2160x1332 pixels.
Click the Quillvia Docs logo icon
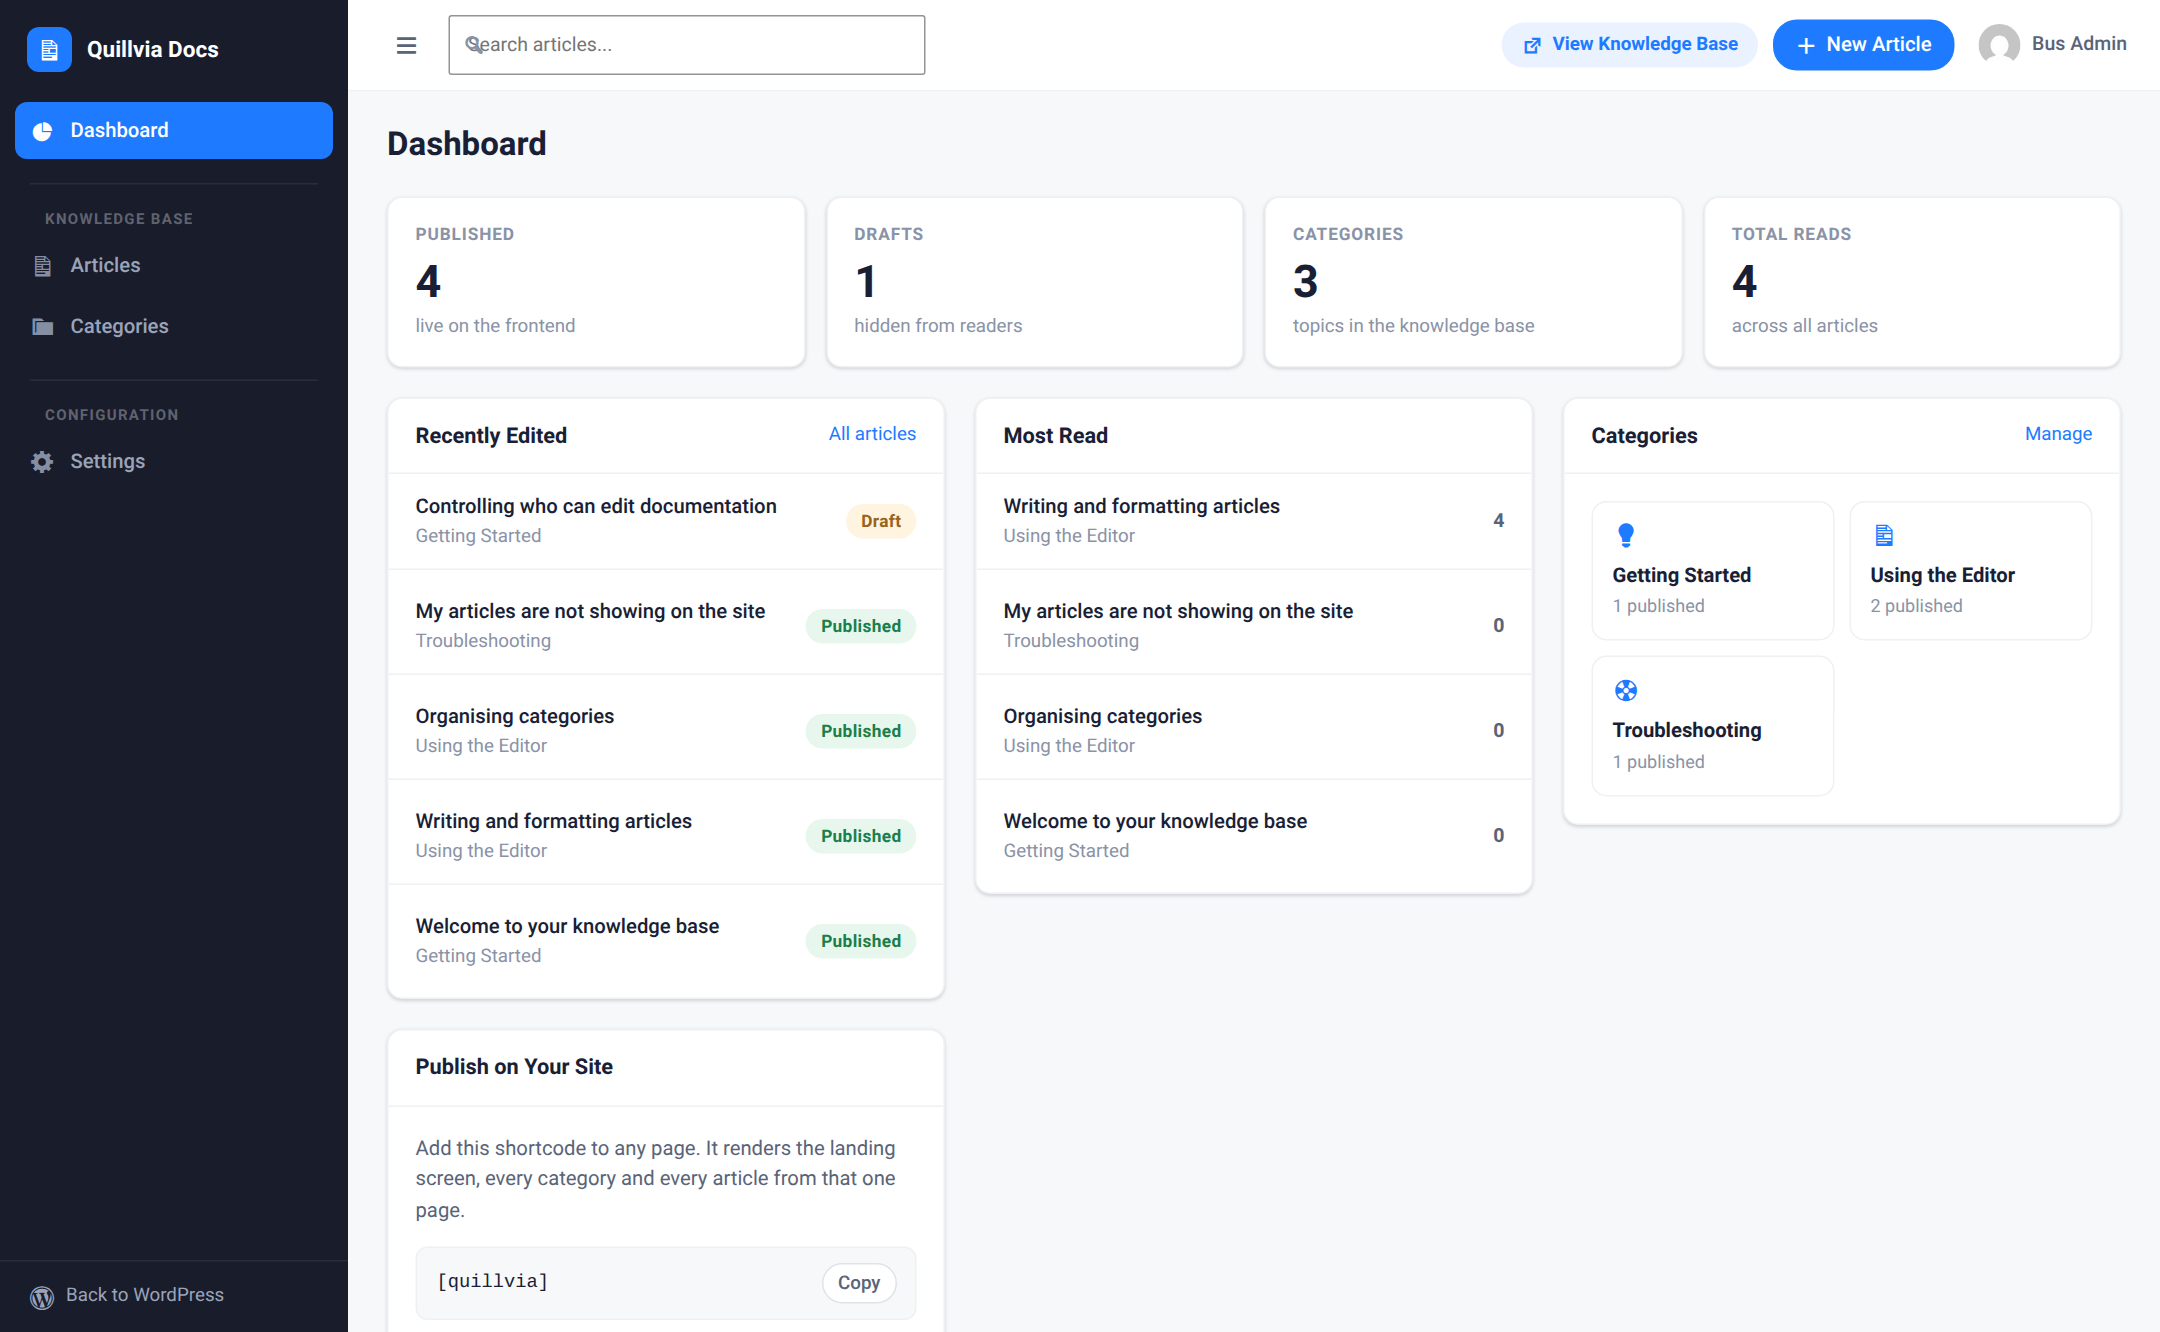(49, 49)
